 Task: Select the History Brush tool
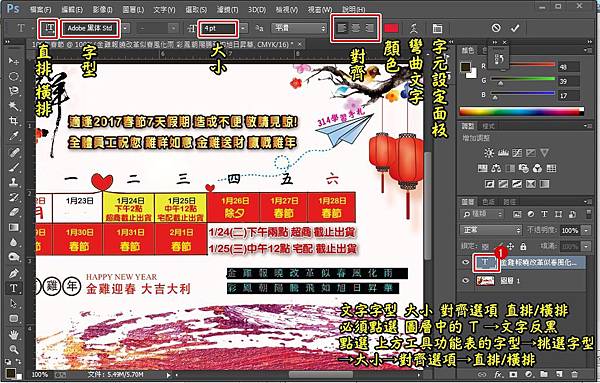tap(14, 197)
